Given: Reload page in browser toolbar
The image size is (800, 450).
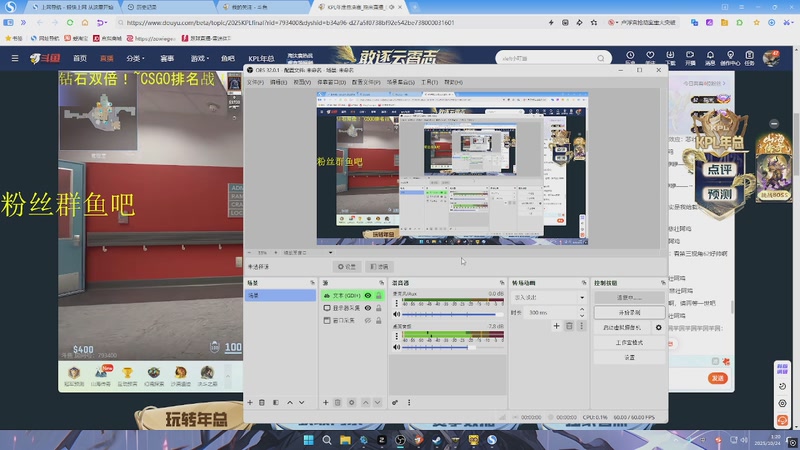Looking at the screenshot, I should pos(70,22).
